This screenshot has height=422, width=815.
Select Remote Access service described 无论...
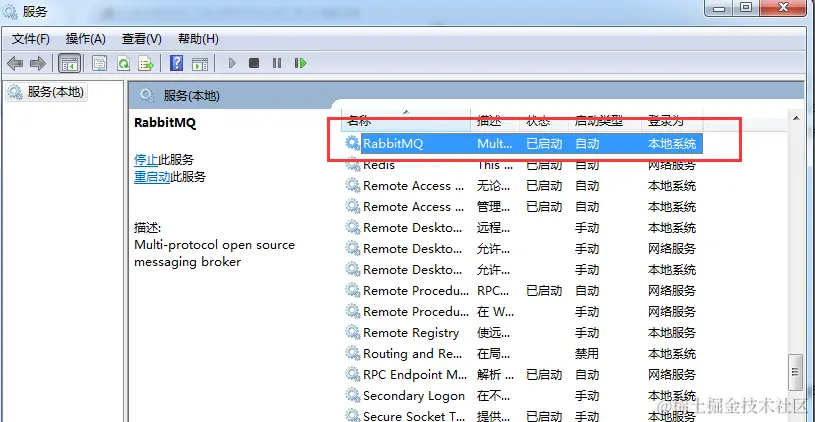tap(523, 186)
